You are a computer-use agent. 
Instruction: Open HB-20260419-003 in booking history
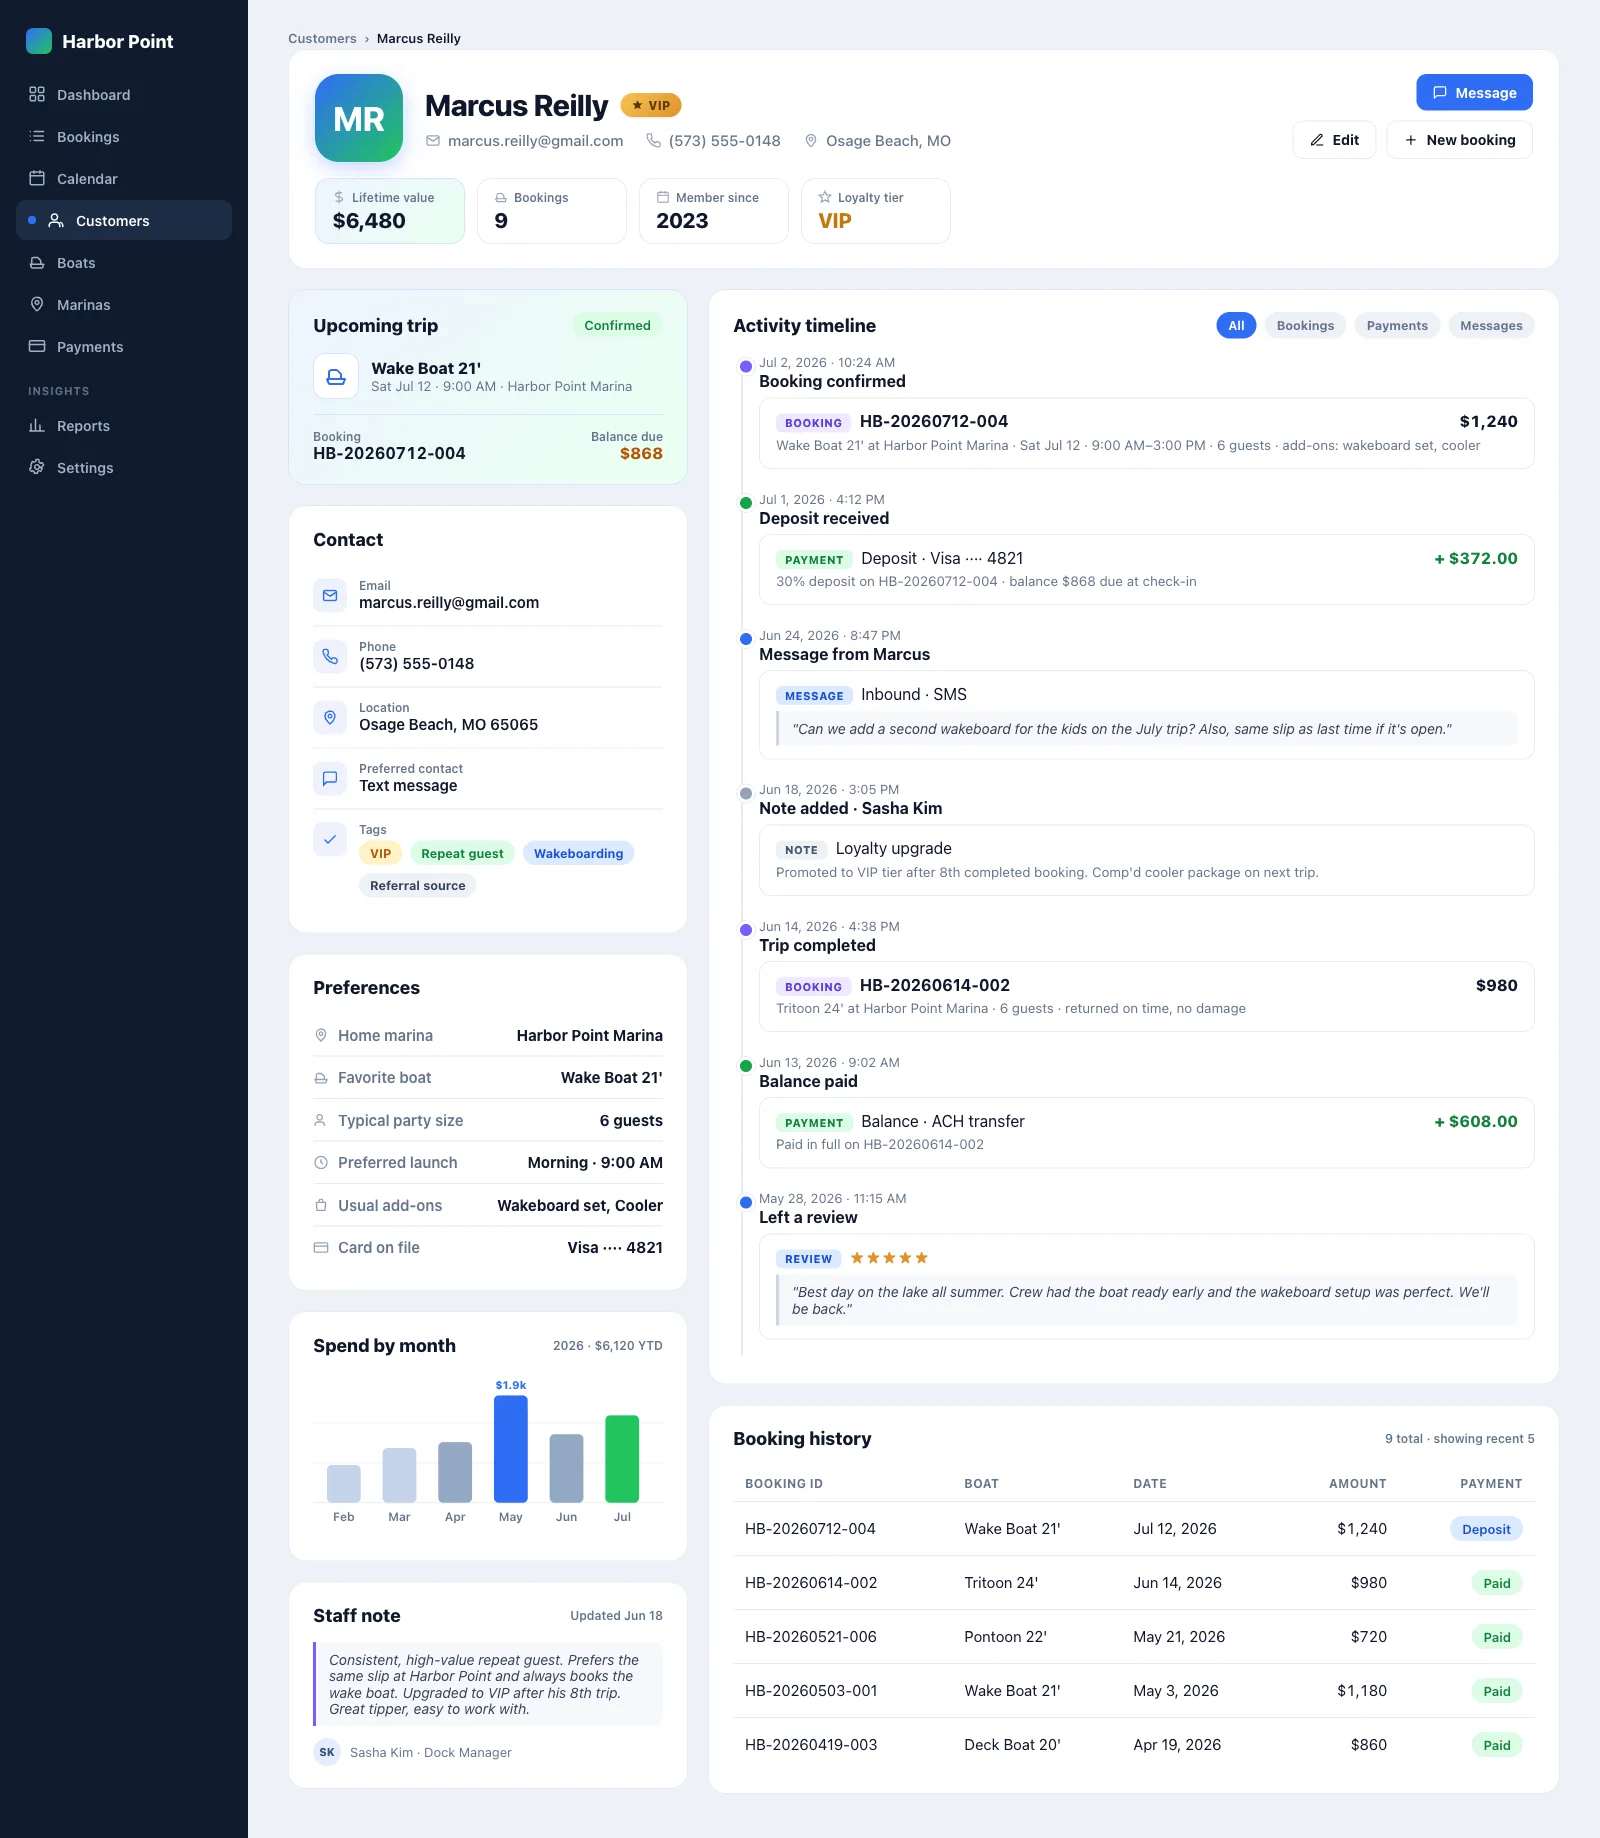(811, 1745)
